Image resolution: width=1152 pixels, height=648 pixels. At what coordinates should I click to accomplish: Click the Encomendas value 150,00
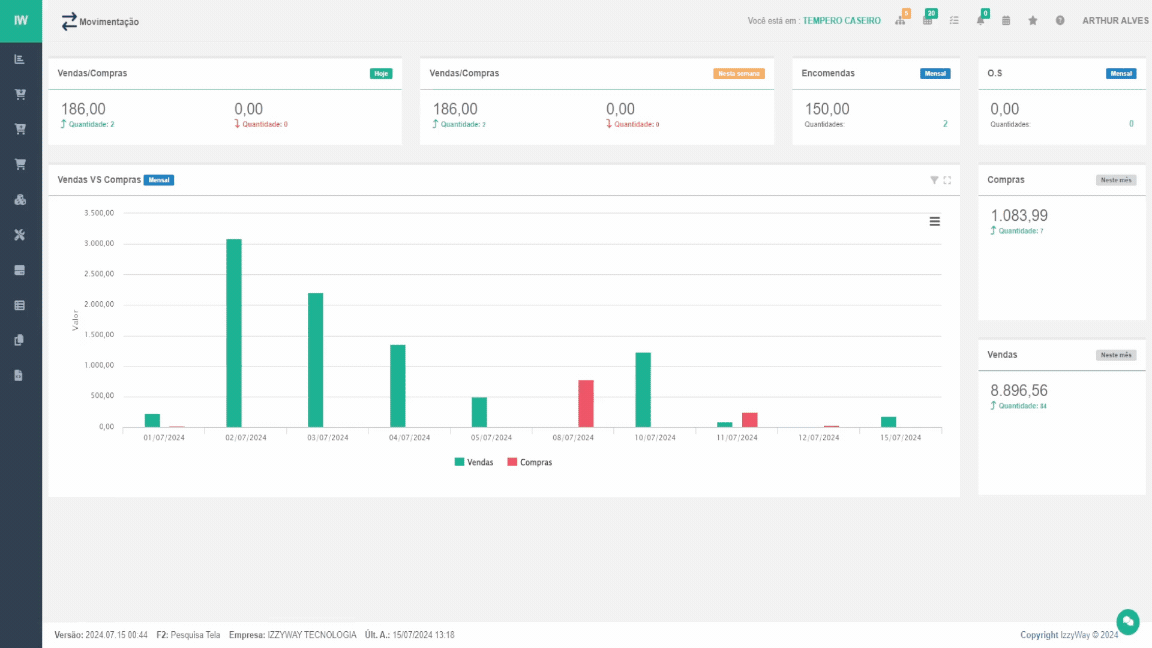[827, 109]
